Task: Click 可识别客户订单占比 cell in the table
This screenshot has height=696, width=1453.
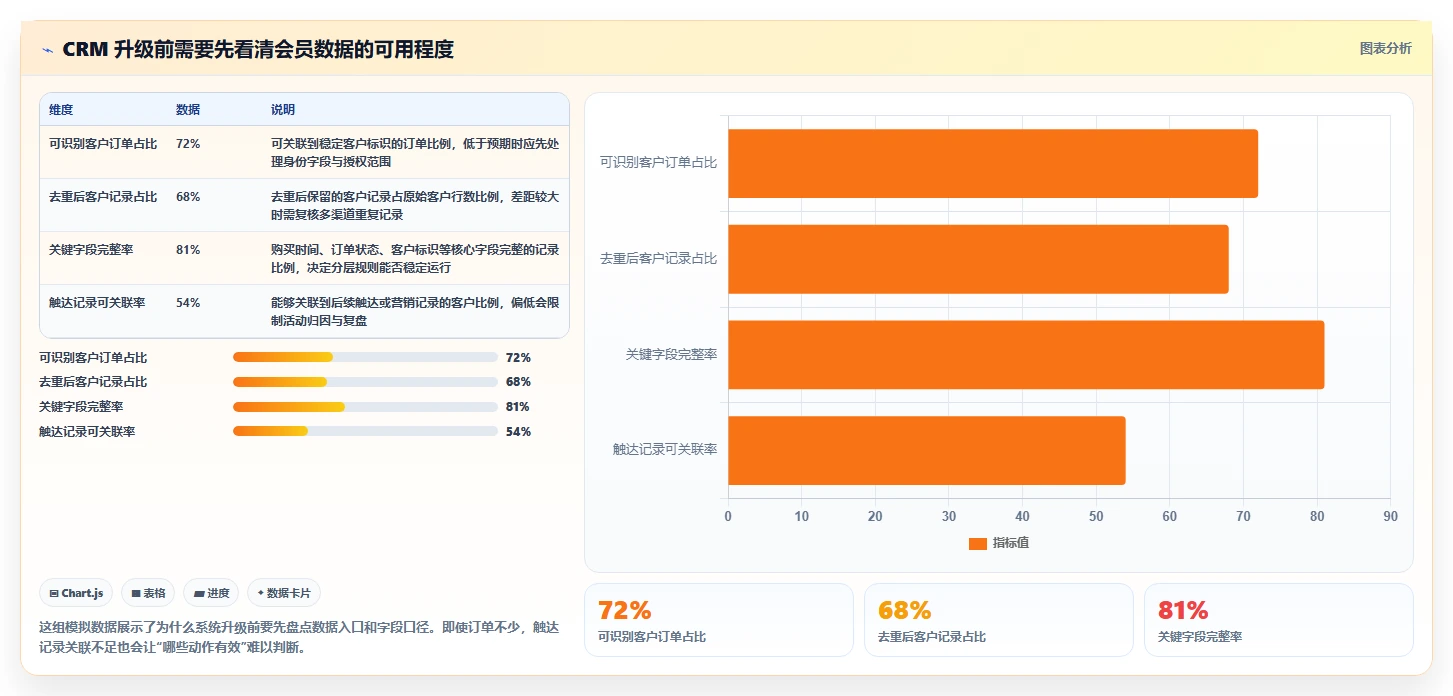Action: [103, 144]
